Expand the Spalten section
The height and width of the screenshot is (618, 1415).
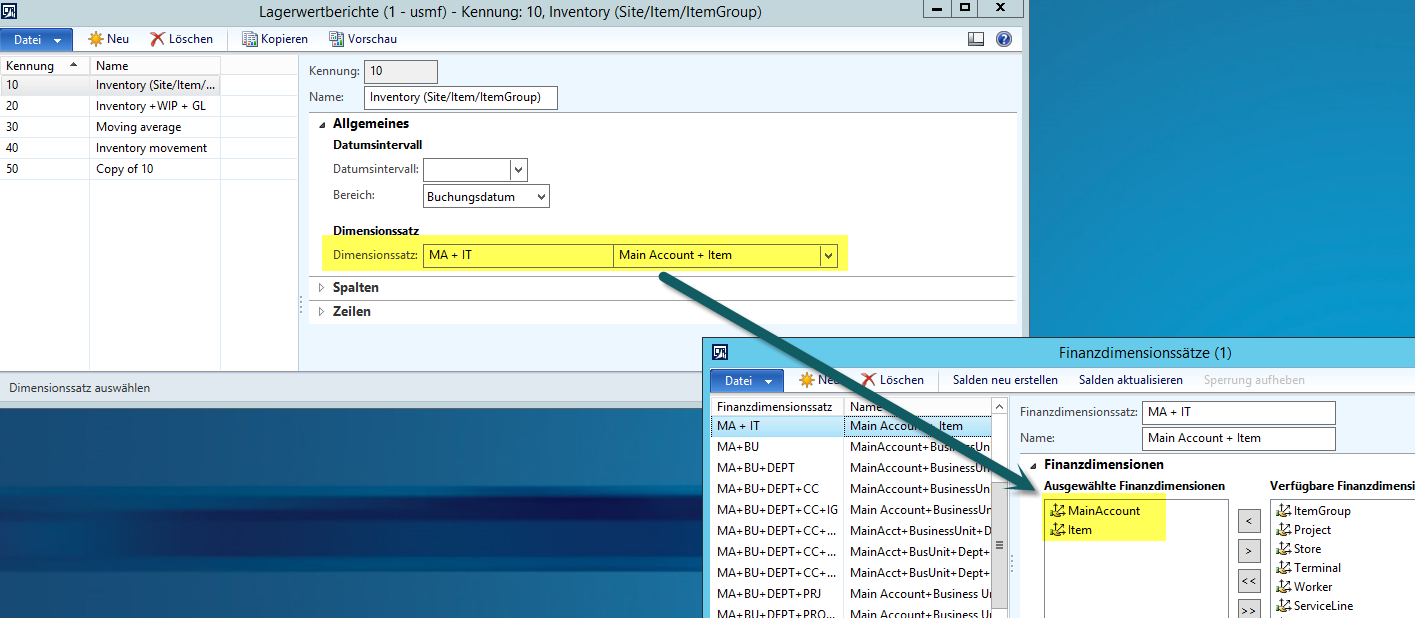[x=322, y=288]
